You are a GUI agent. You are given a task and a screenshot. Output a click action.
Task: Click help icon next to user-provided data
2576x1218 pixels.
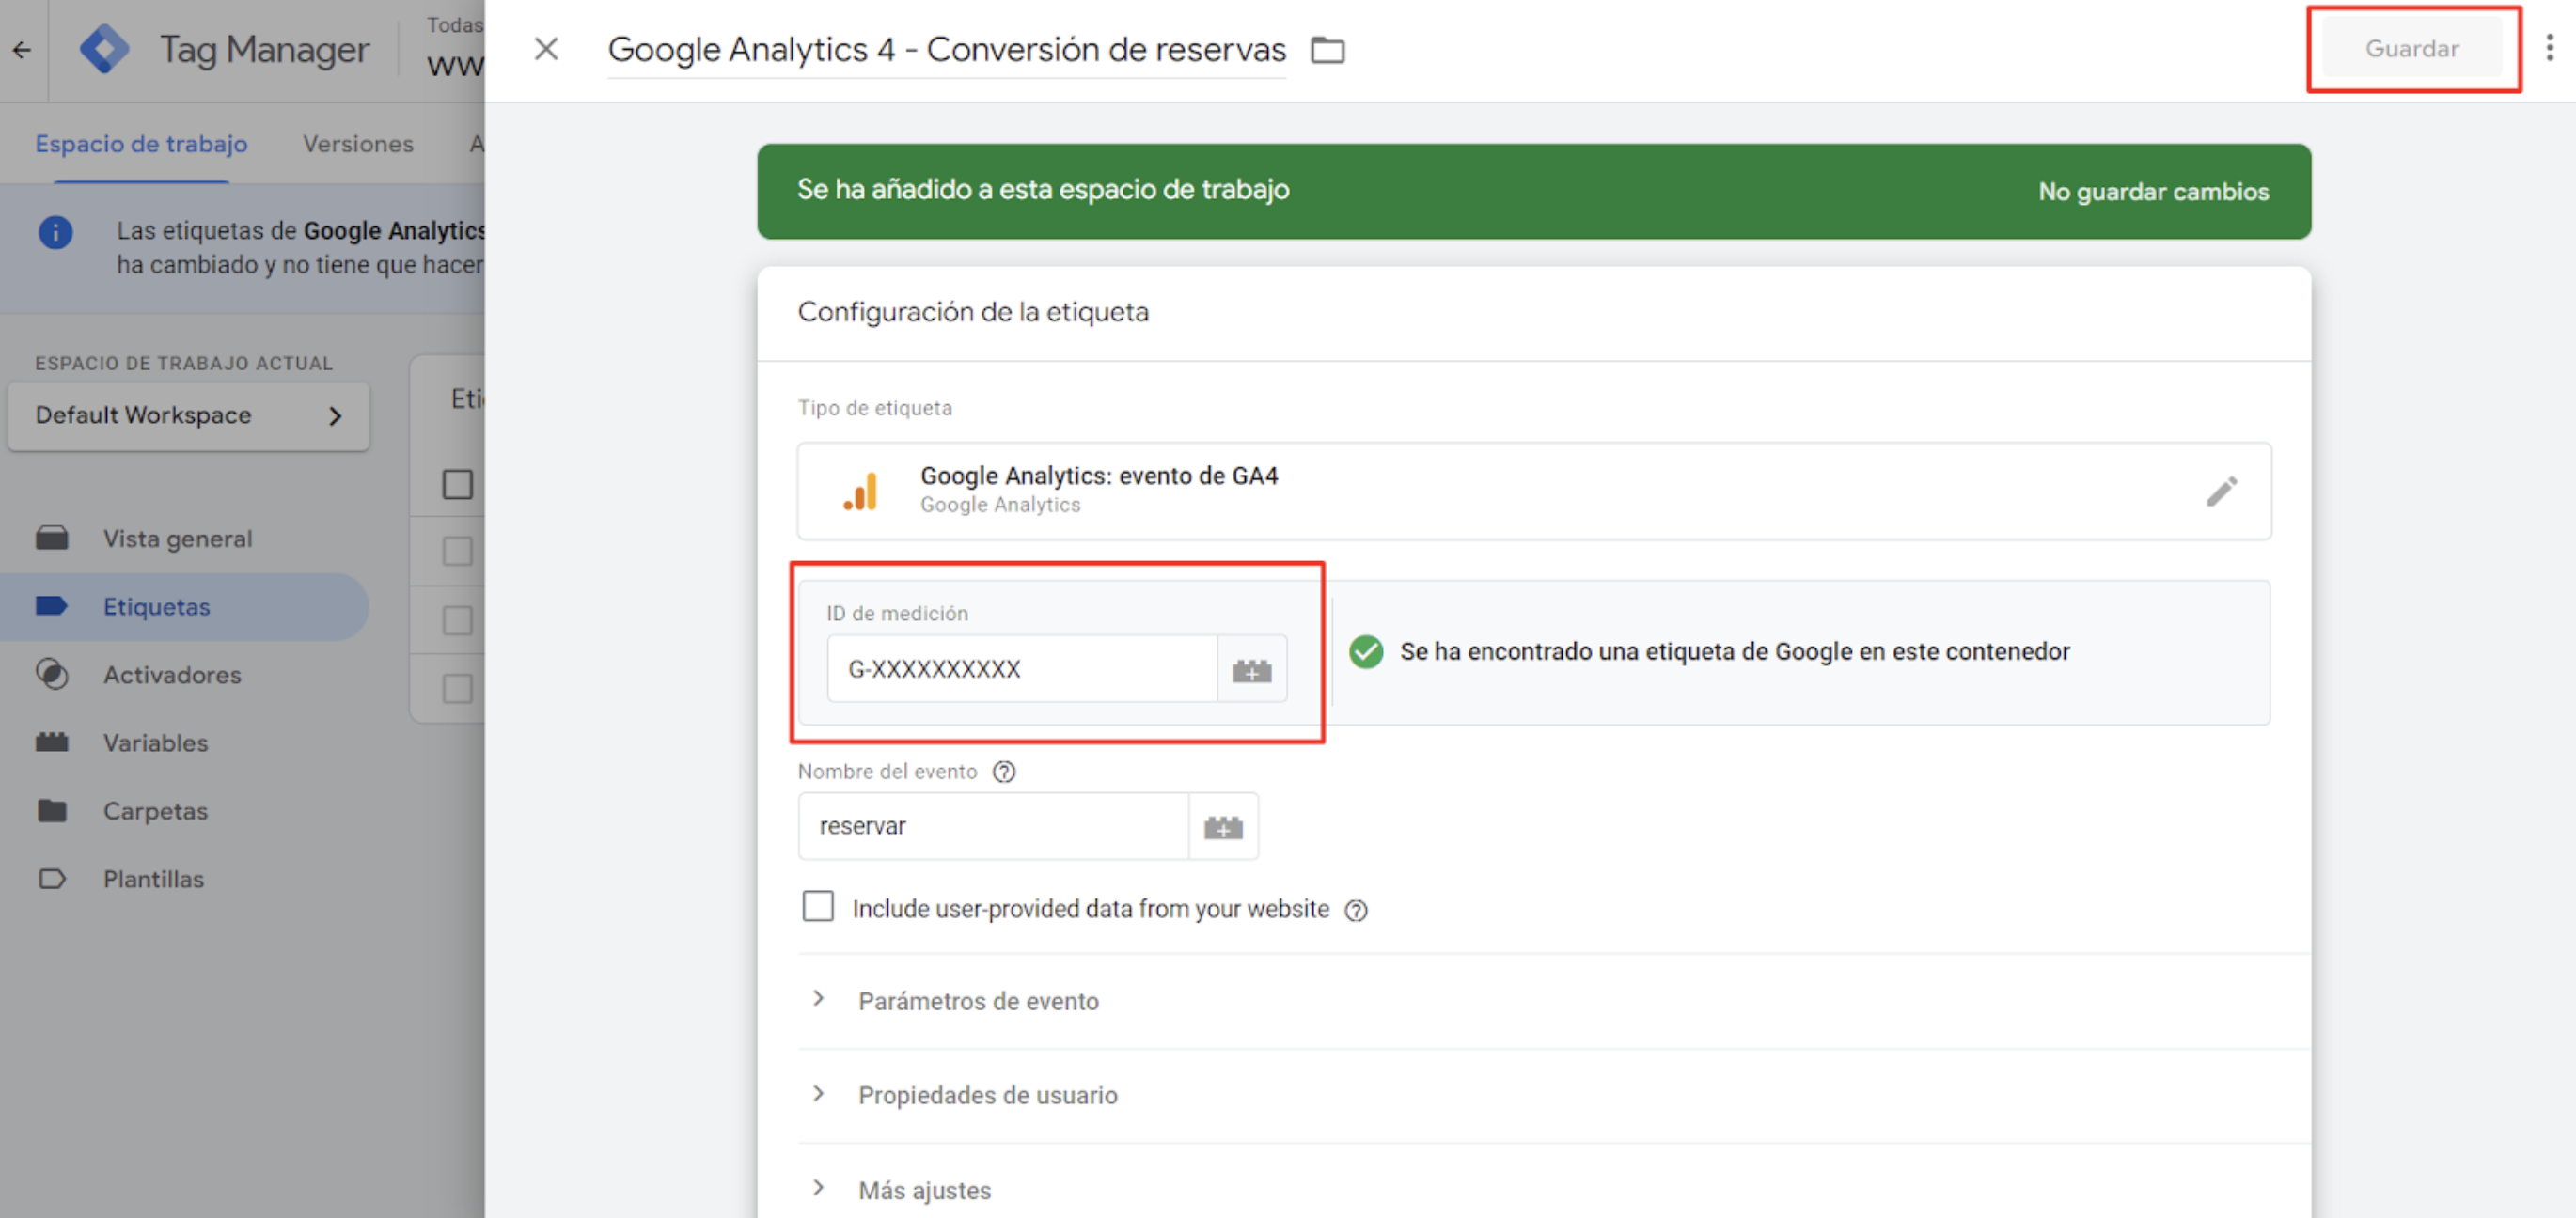pyautogui.click(x=1356, y=909)
